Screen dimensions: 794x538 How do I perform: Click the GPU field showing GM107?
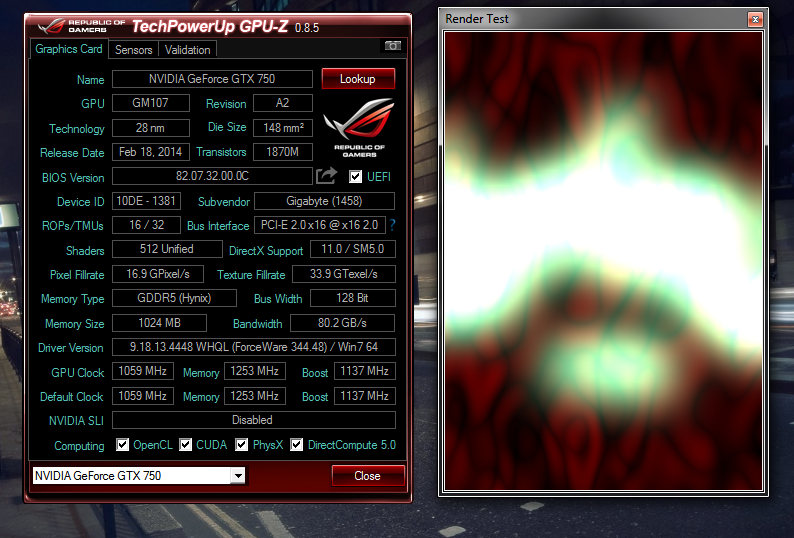tap(151, 103)
